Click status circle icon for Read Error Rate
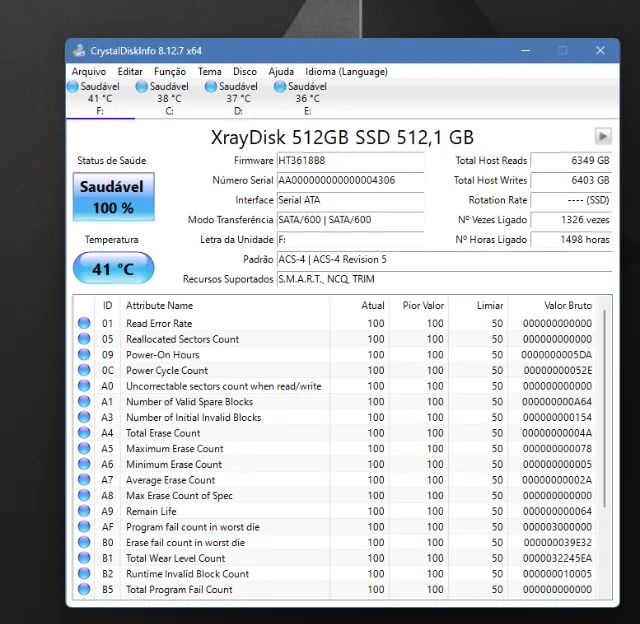640x624 pixels. tap(84, 323)
